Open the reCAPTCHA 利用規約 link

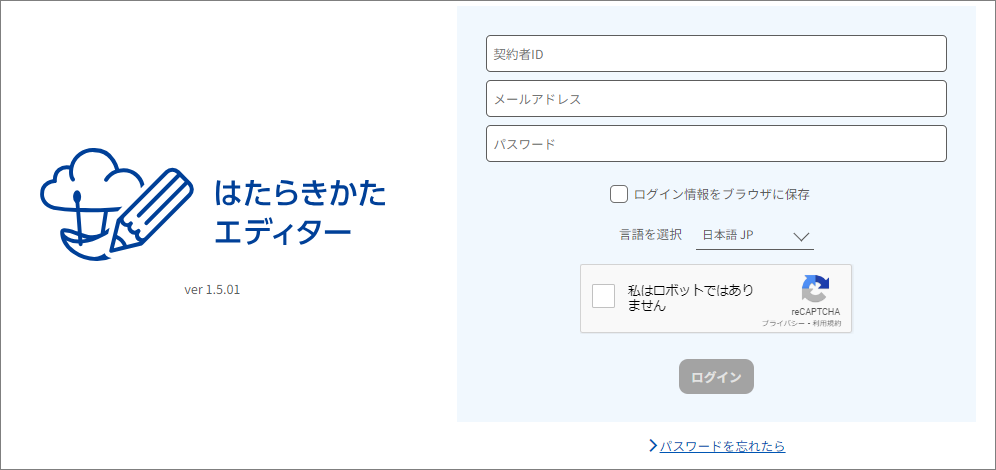tap(827, 324)
